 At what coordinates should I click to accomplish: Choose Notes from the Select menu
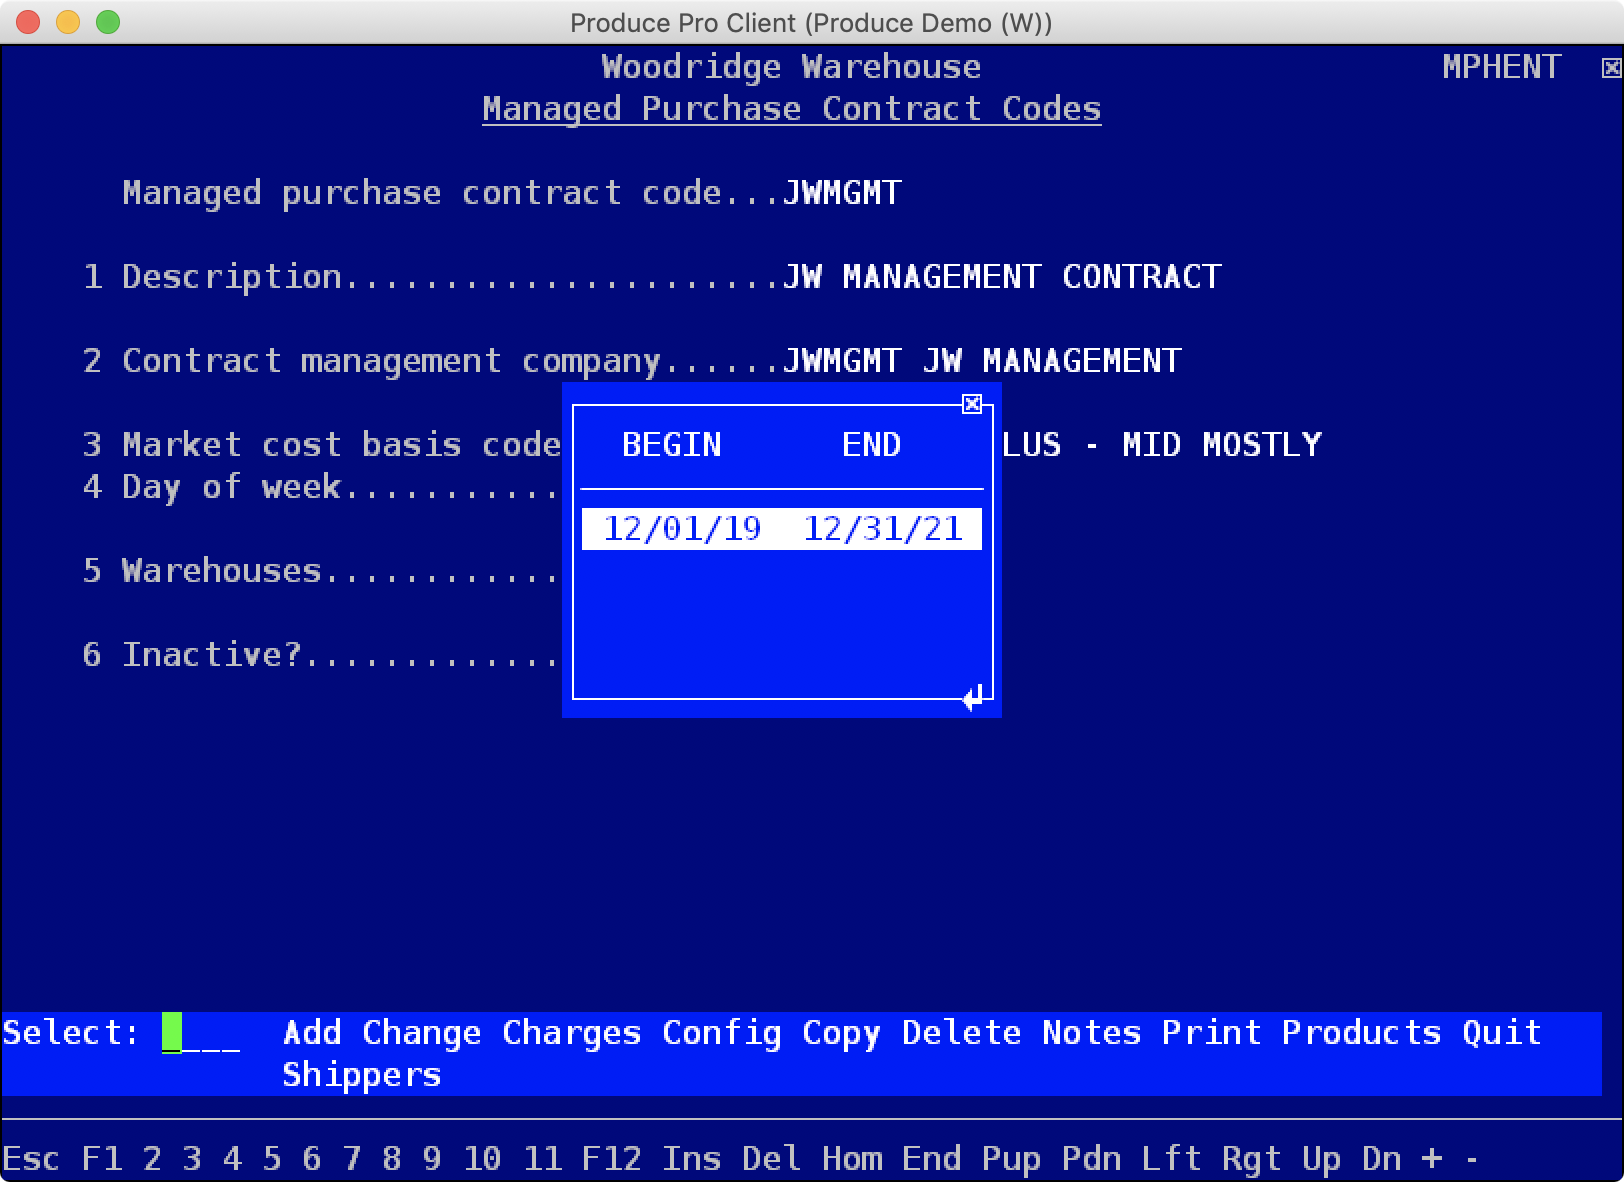[x=1091, y=1033]
